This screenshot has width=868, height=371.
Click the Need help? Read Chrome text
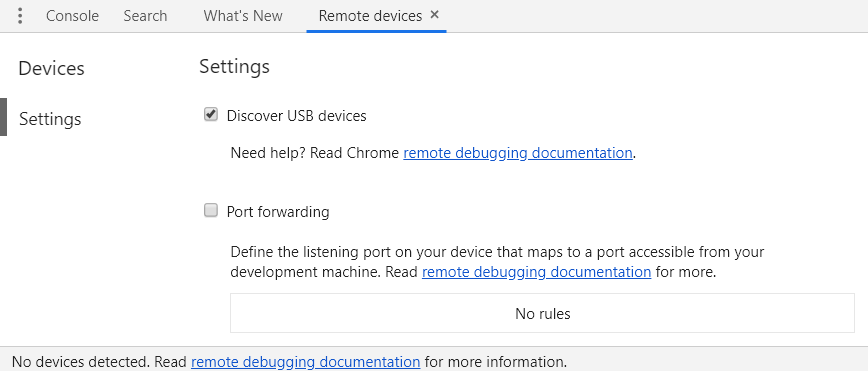(x=314, y=153)
